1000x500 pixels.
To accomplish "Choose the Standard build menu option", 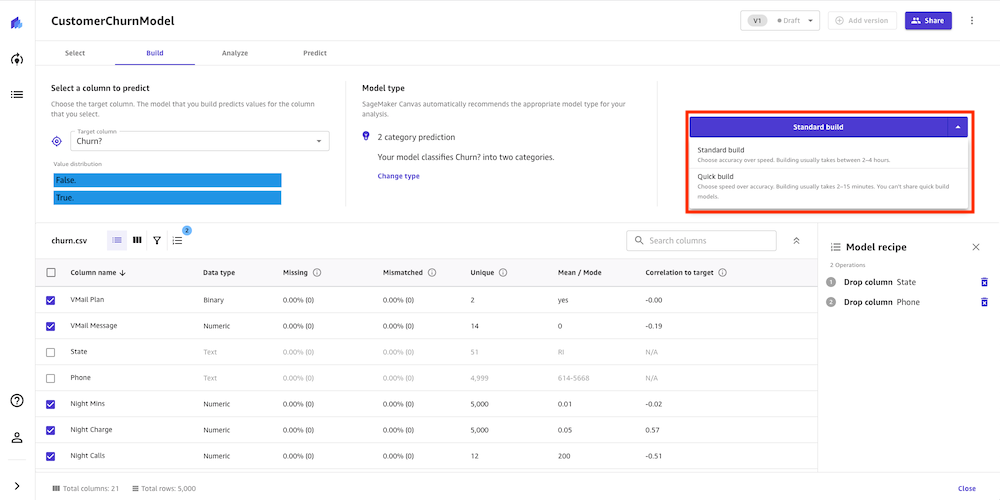I will point(829,155).
